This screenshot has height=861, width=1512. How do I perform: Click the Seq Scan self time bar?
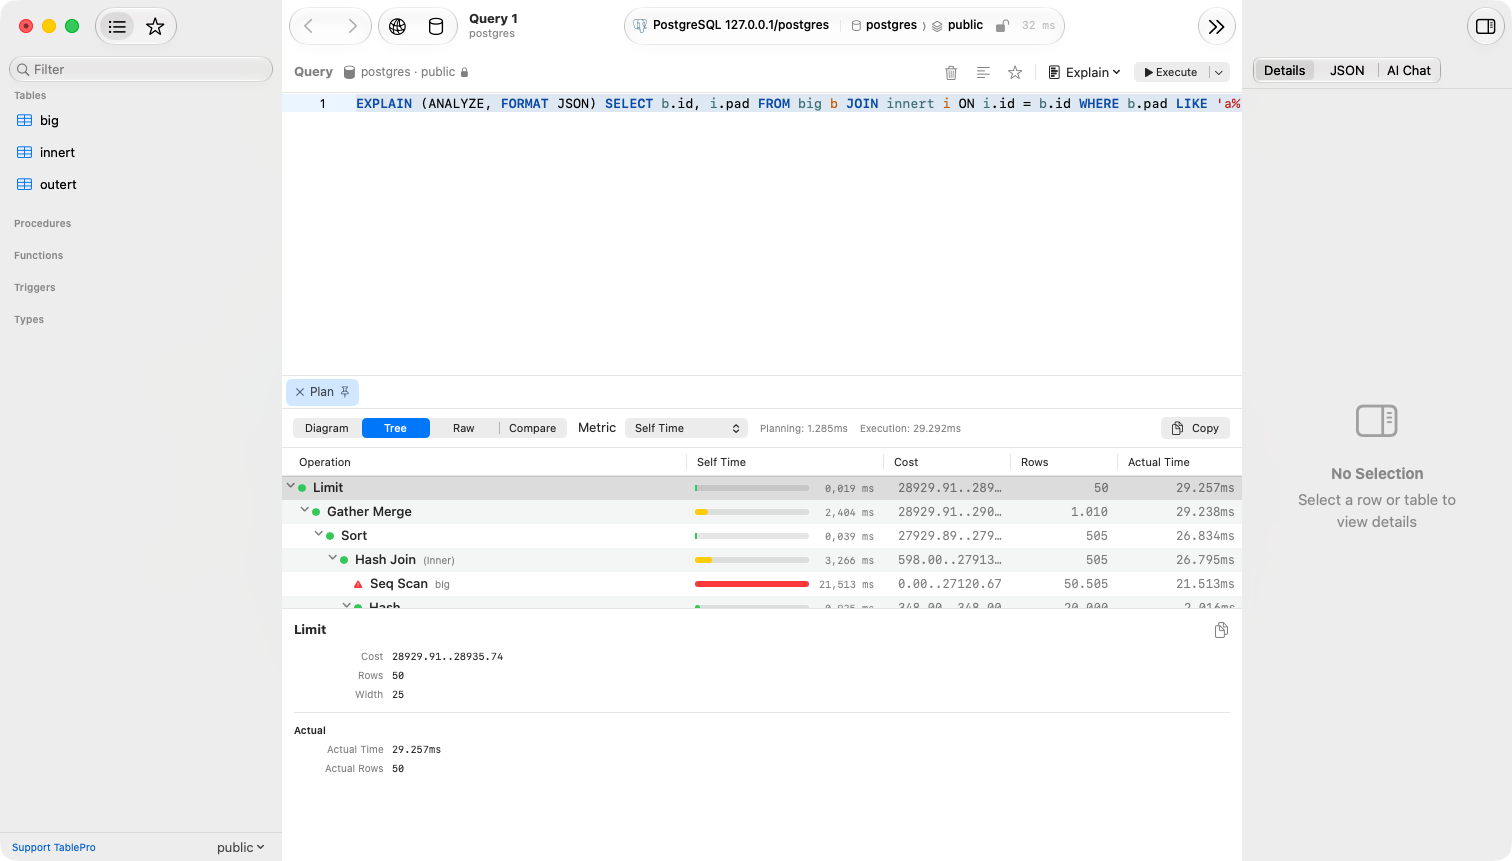tap(752, 584)
